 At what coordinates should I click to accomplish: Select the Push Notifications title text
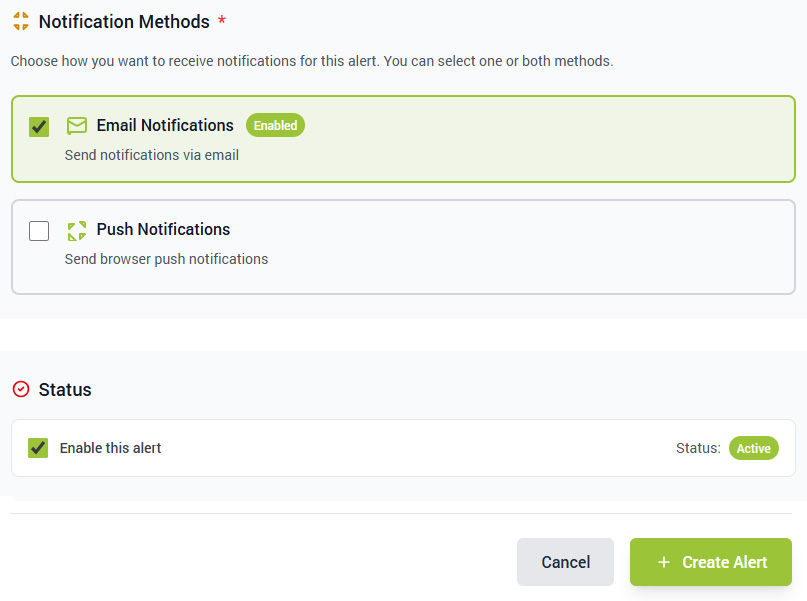coord(163,230)
